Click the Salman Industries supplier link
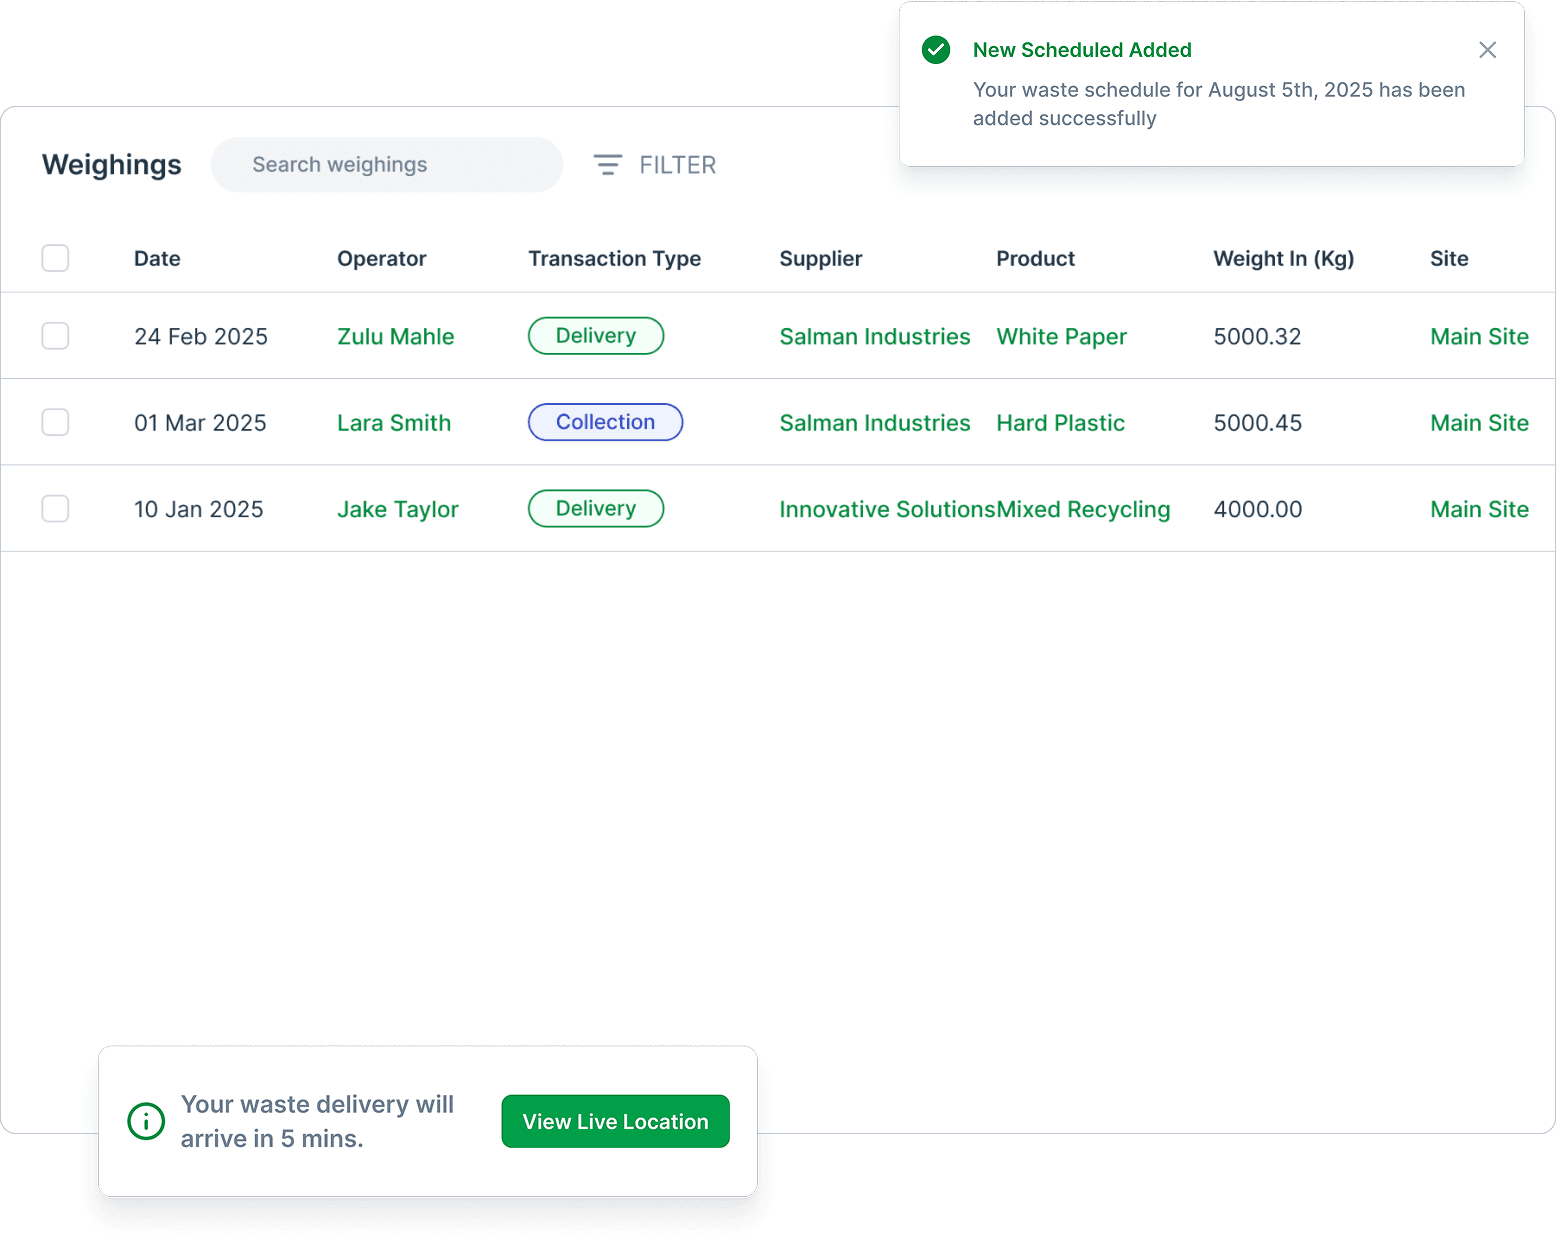This screenshot has height=1238, width=1556. (874, 336)
